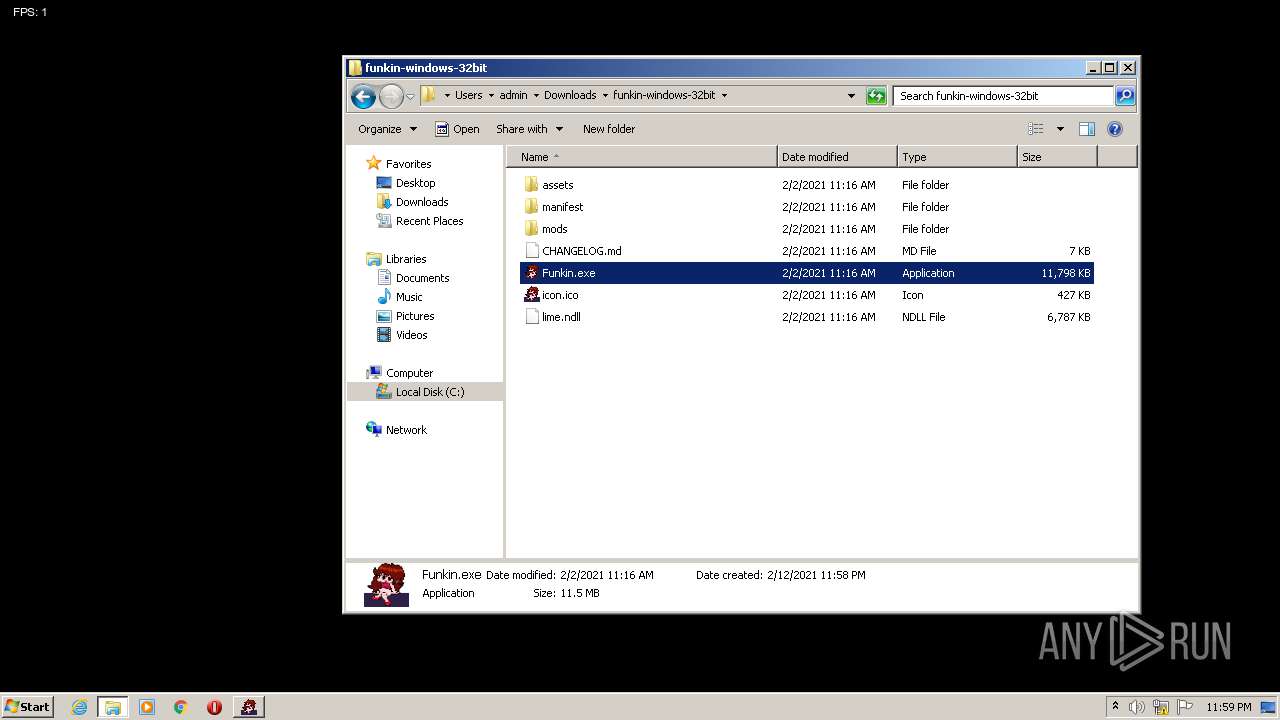This screenshot has width=1280, height=720.
Task: Select the Downloads breadcrumb segment
Action: coord(570,96)
